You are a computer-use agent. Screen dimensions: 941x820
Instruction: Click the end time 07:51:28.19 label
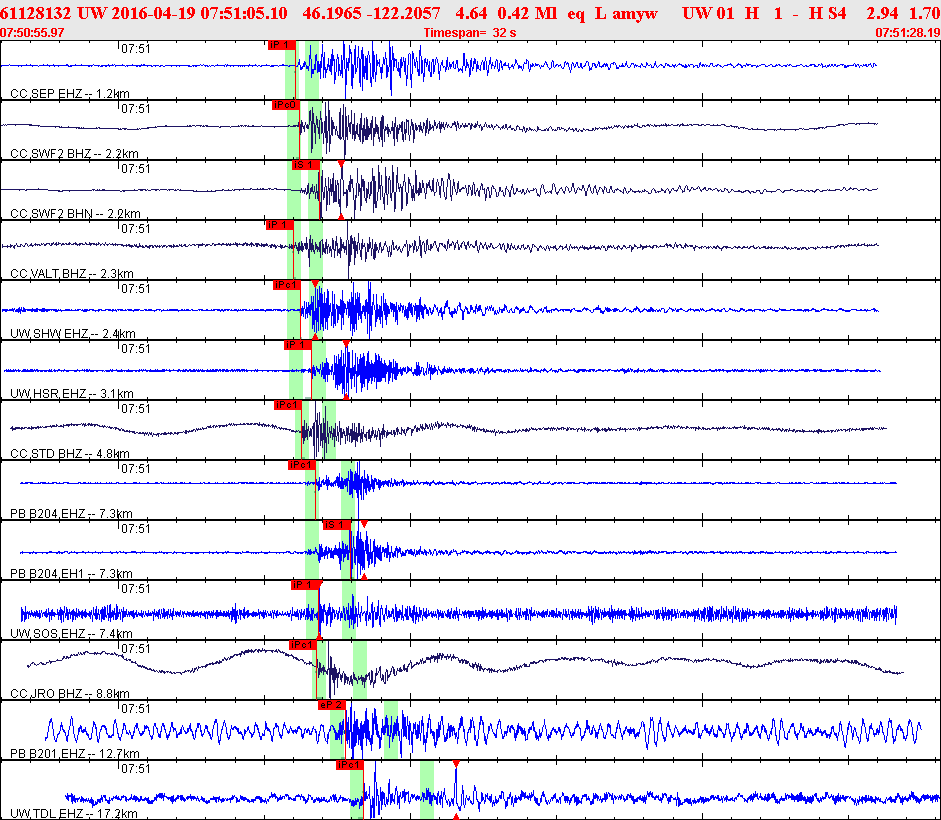click(907, 33)
